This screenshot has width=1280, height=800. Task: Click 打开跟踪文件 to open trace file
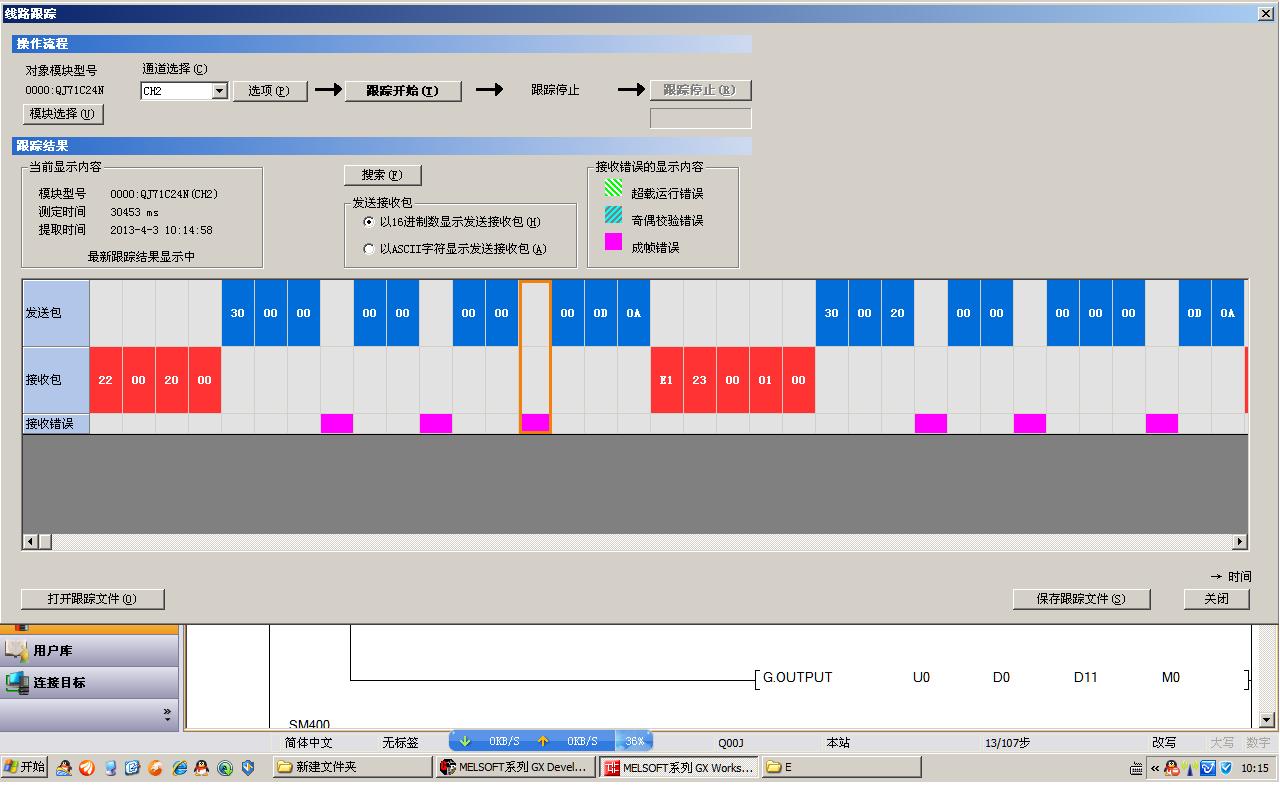pyautogui.click(x=92, y=599)
